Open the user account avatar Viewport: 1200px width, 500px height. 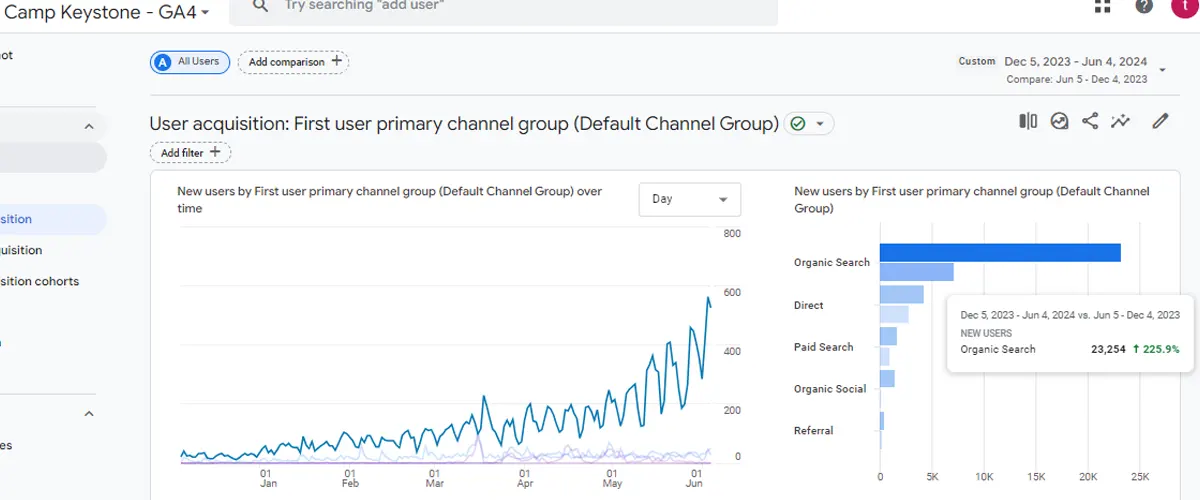click(x=1183, y=6)
